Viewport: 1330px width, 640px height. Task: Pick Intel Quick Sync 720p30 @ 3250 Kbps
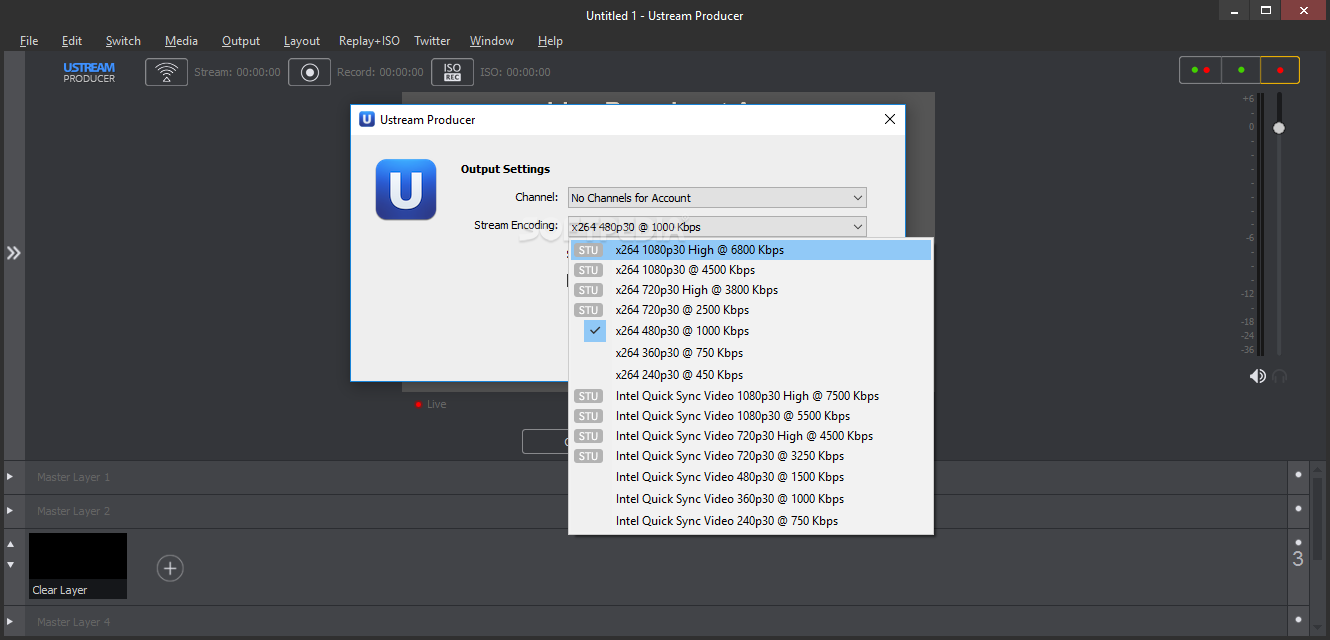tap(751, 456)
